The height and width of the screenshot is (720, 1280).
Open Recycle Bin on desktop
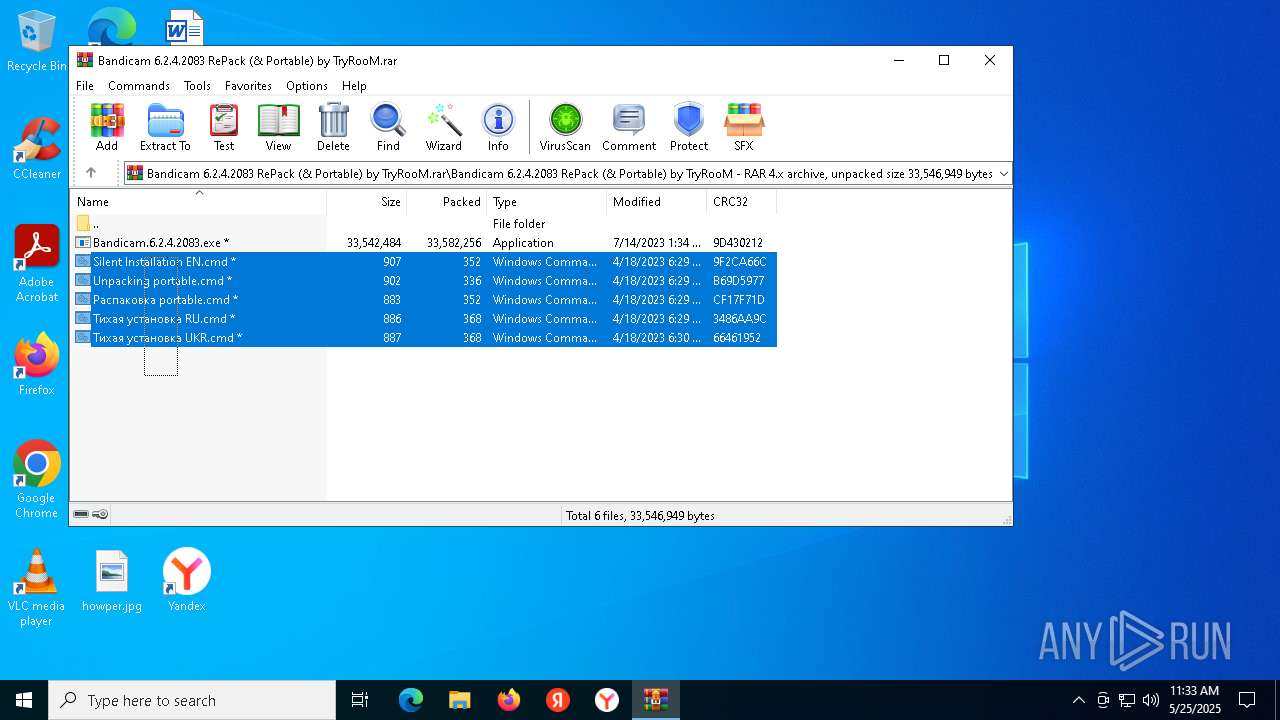click(37, 42)
